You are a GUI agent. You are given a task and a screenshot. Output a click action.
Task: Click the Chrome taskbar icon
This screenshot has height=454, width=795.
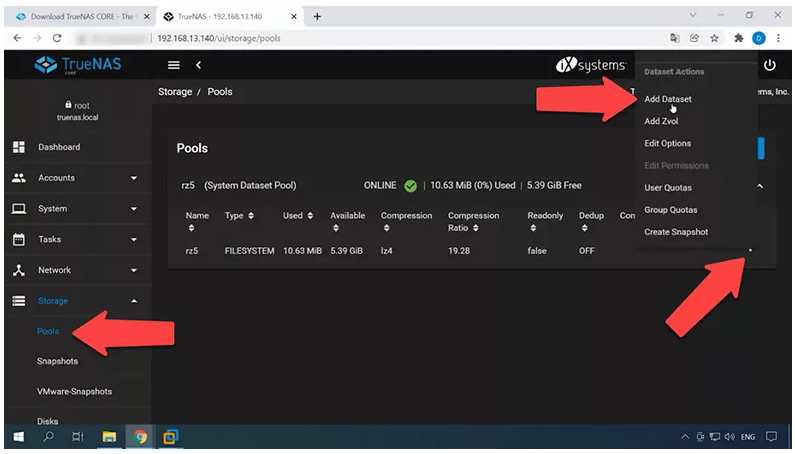tap(140, 437)
